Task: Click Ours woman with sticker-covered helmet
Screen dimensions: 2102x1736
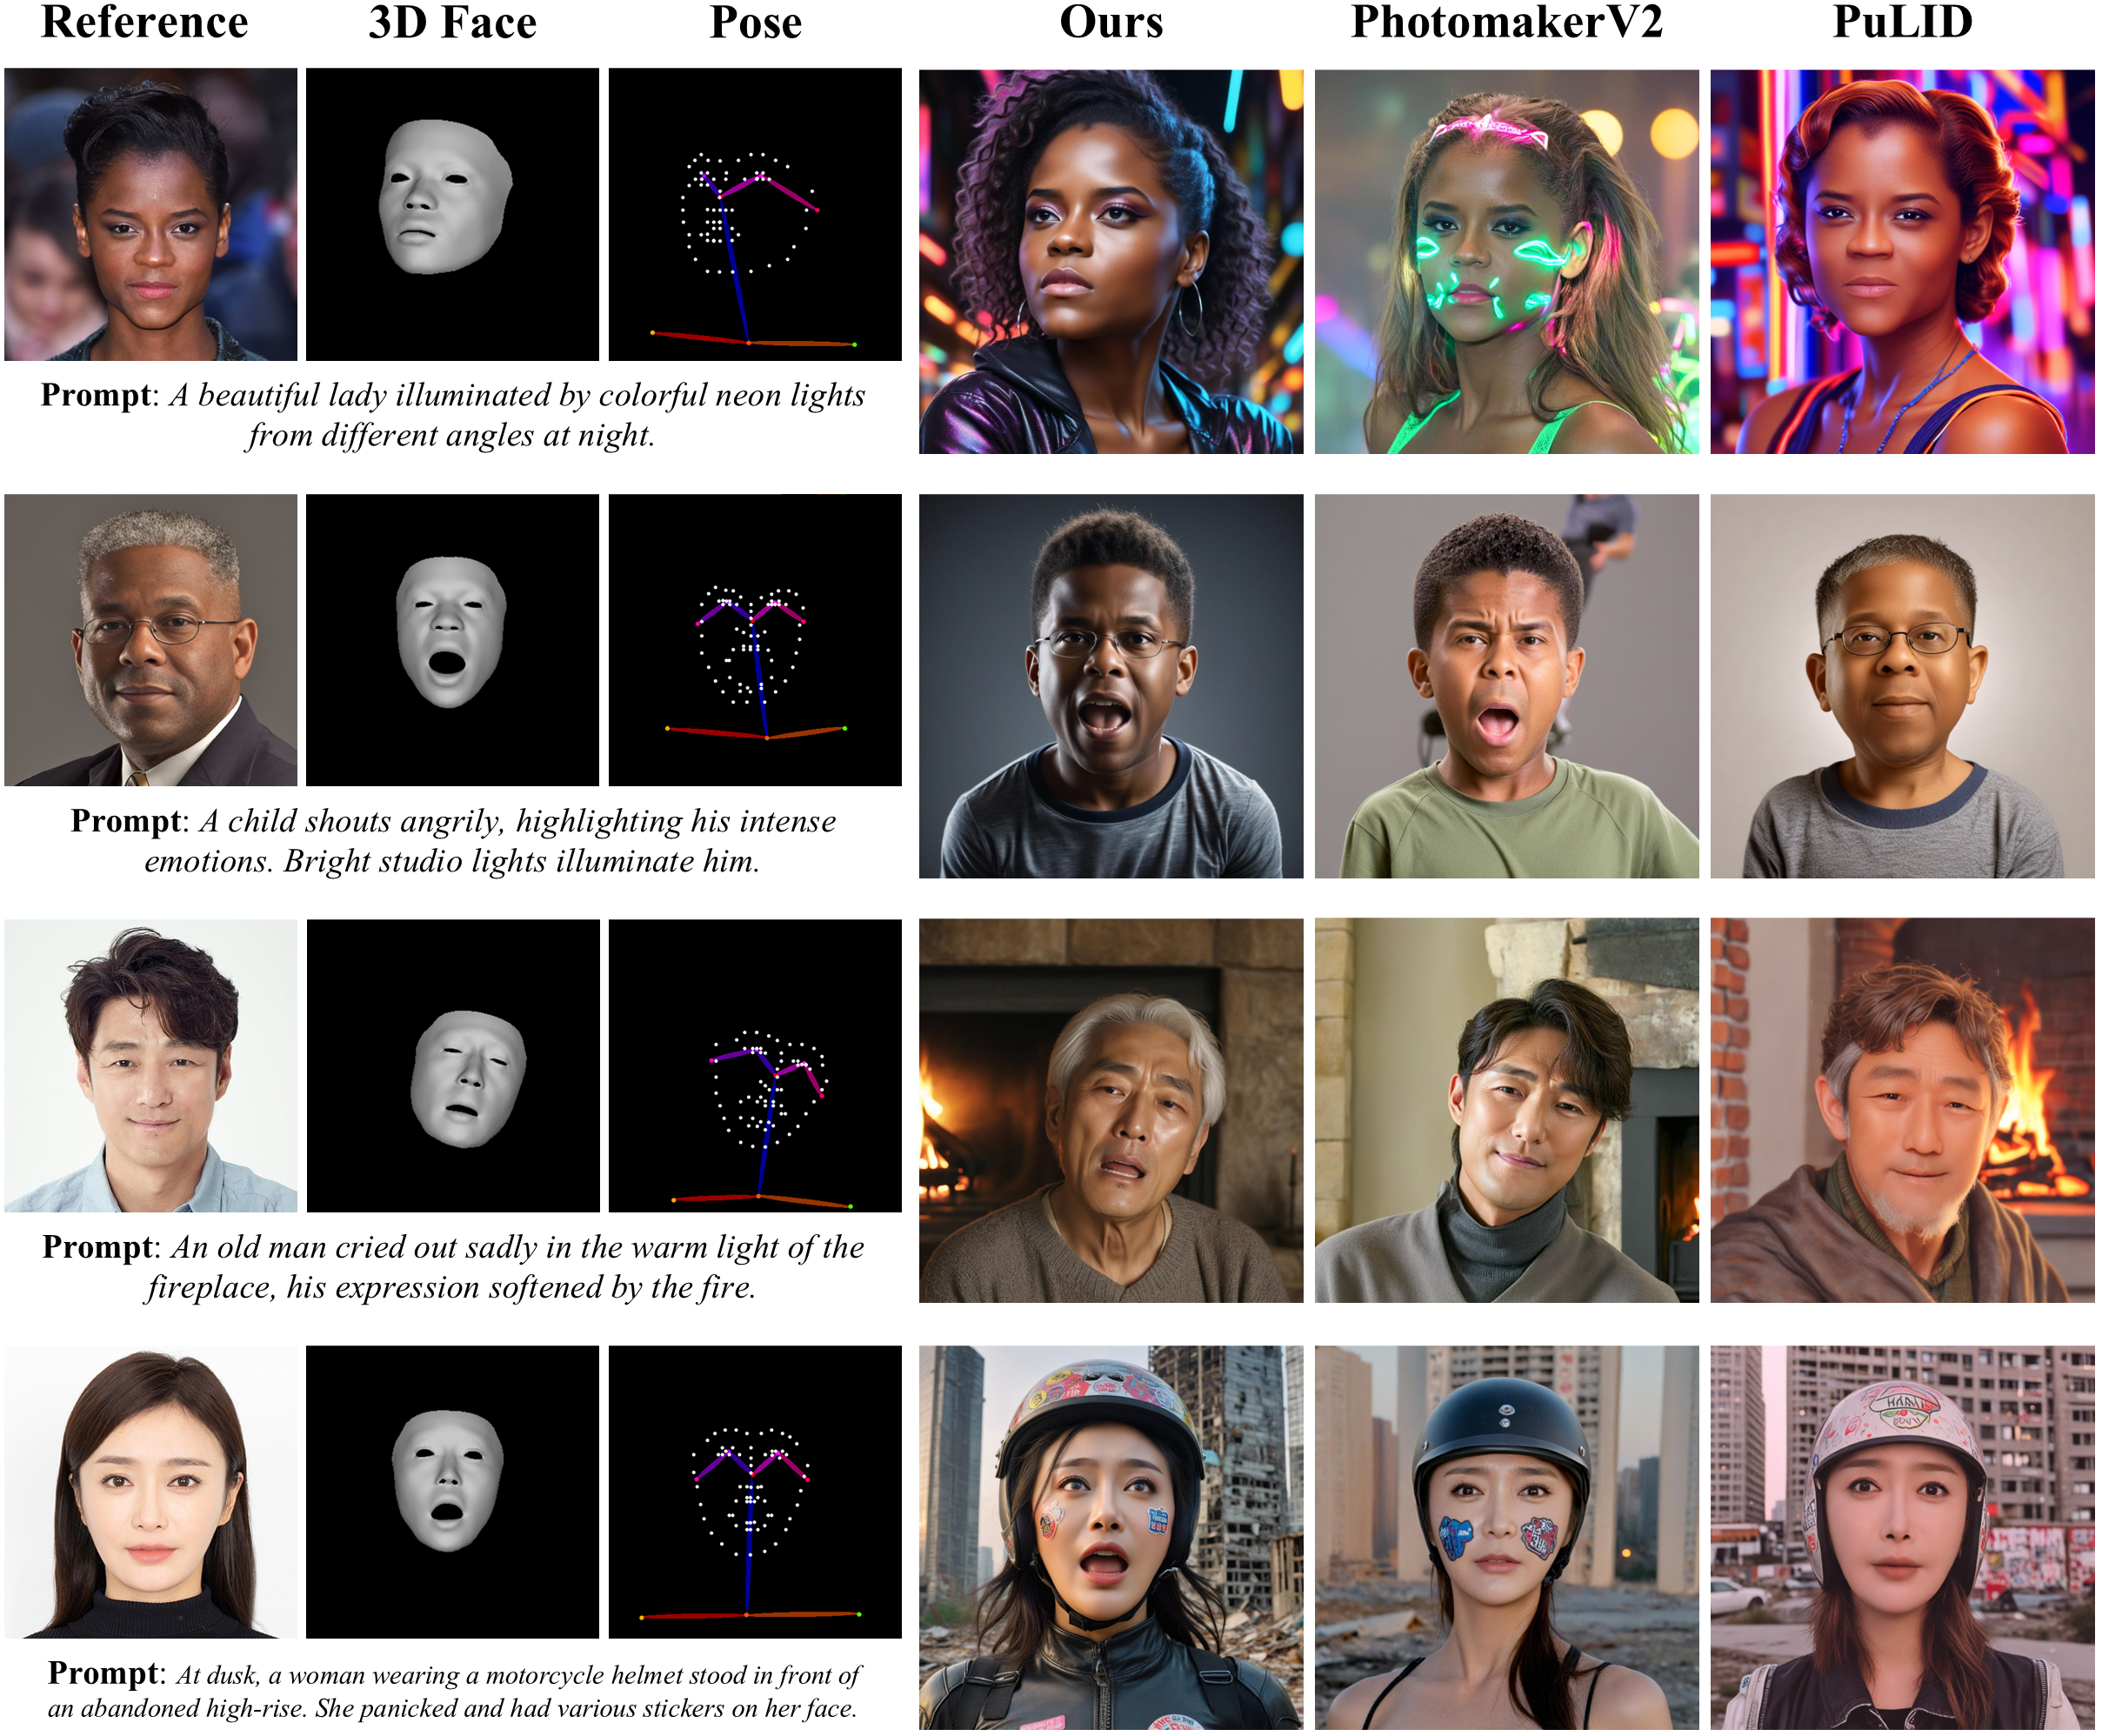Action: [1111, 1538]
